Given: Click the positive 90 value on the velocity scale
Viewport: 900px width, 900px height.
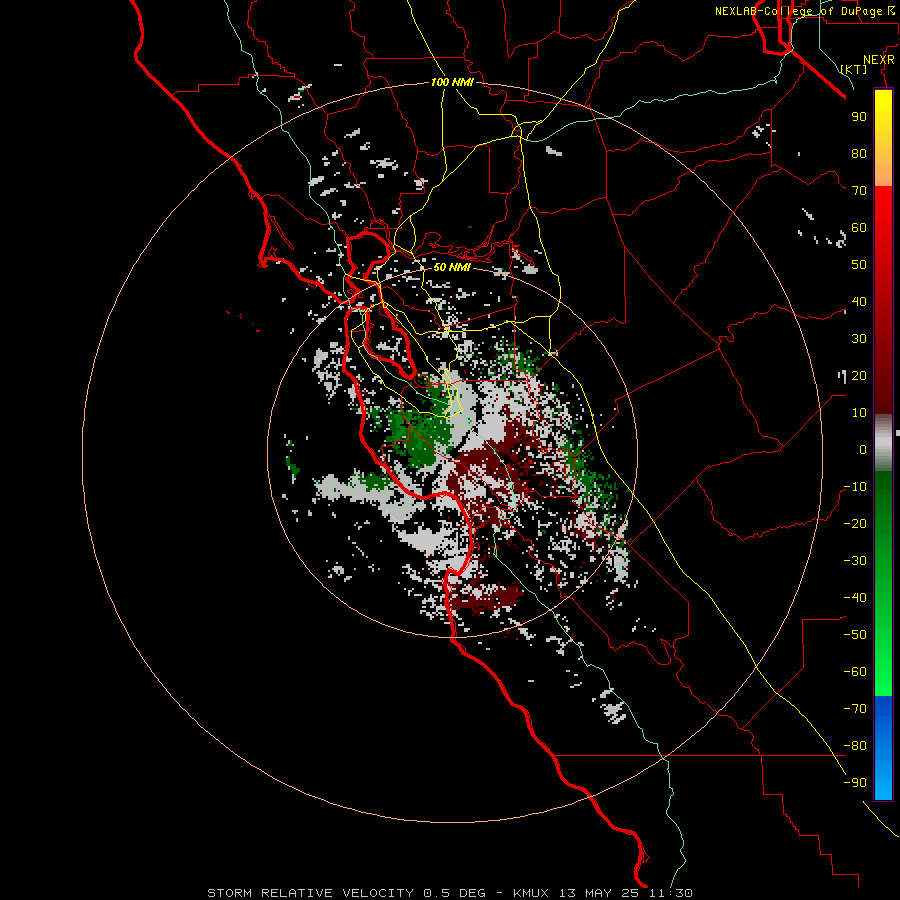Looking at the screenshot, I should [859, 117].
